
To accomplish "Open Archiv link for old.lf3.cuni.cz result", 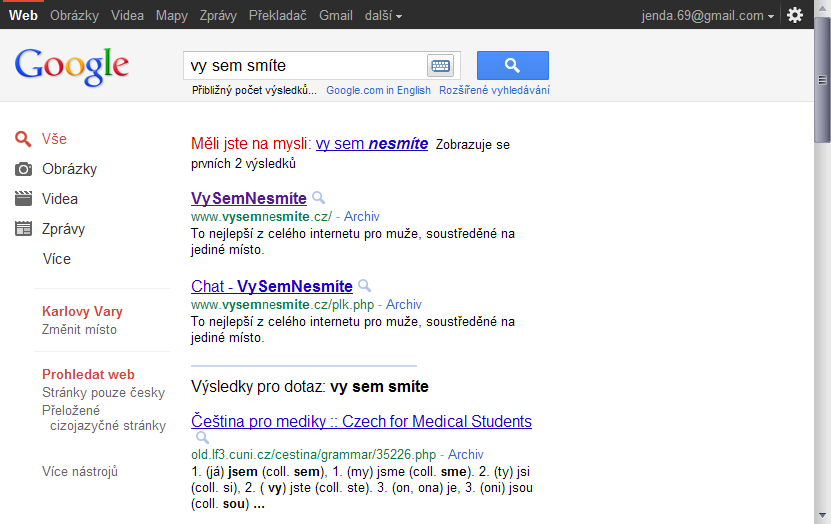I will click(466, 455).
